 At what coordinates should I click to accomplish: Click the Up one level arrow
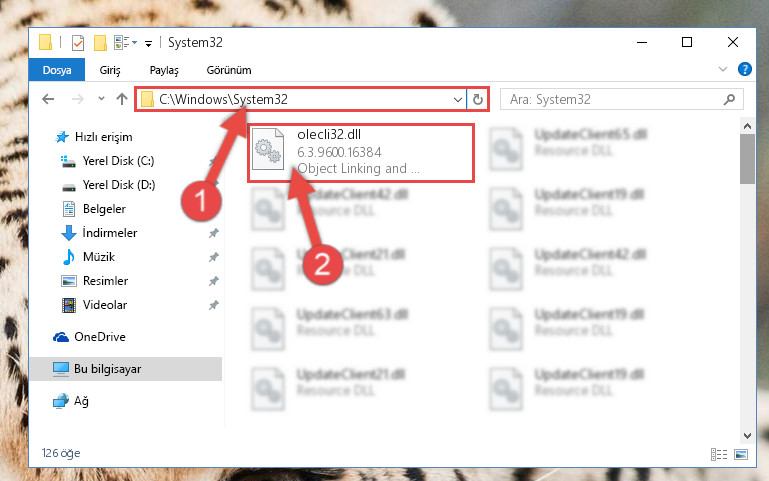(x=122, y=100)
